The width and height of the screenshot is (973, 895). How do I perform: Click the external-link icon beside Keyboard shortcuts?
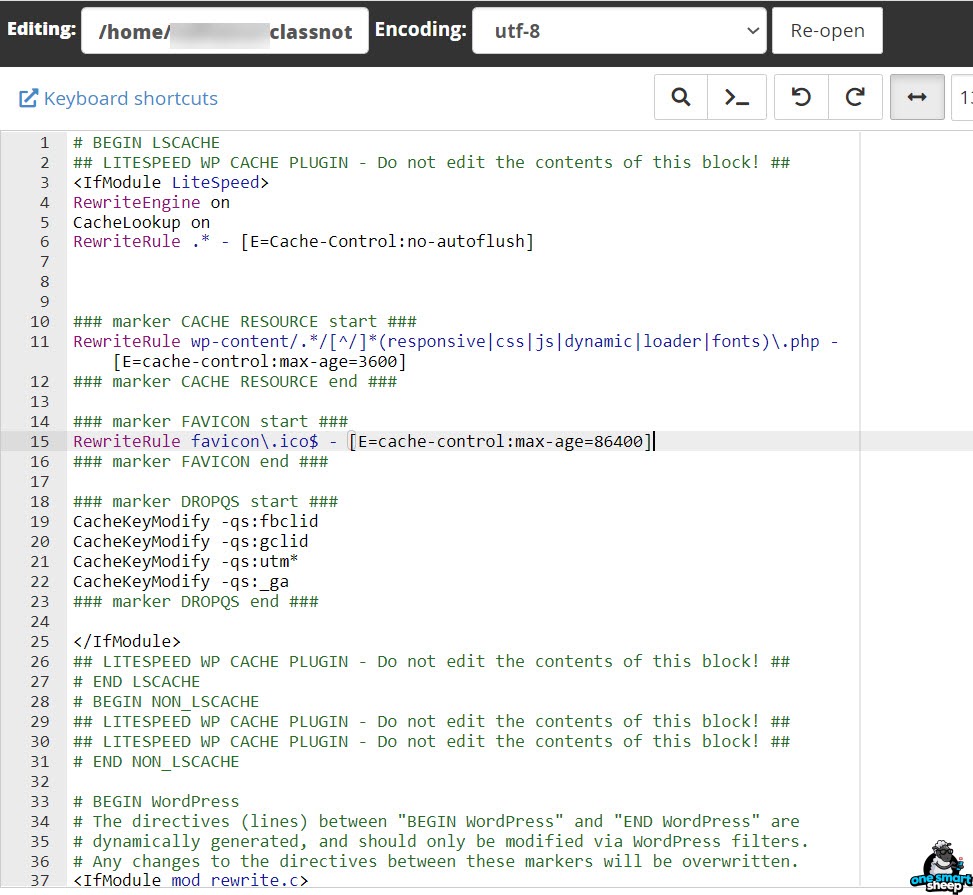[28, 98]
